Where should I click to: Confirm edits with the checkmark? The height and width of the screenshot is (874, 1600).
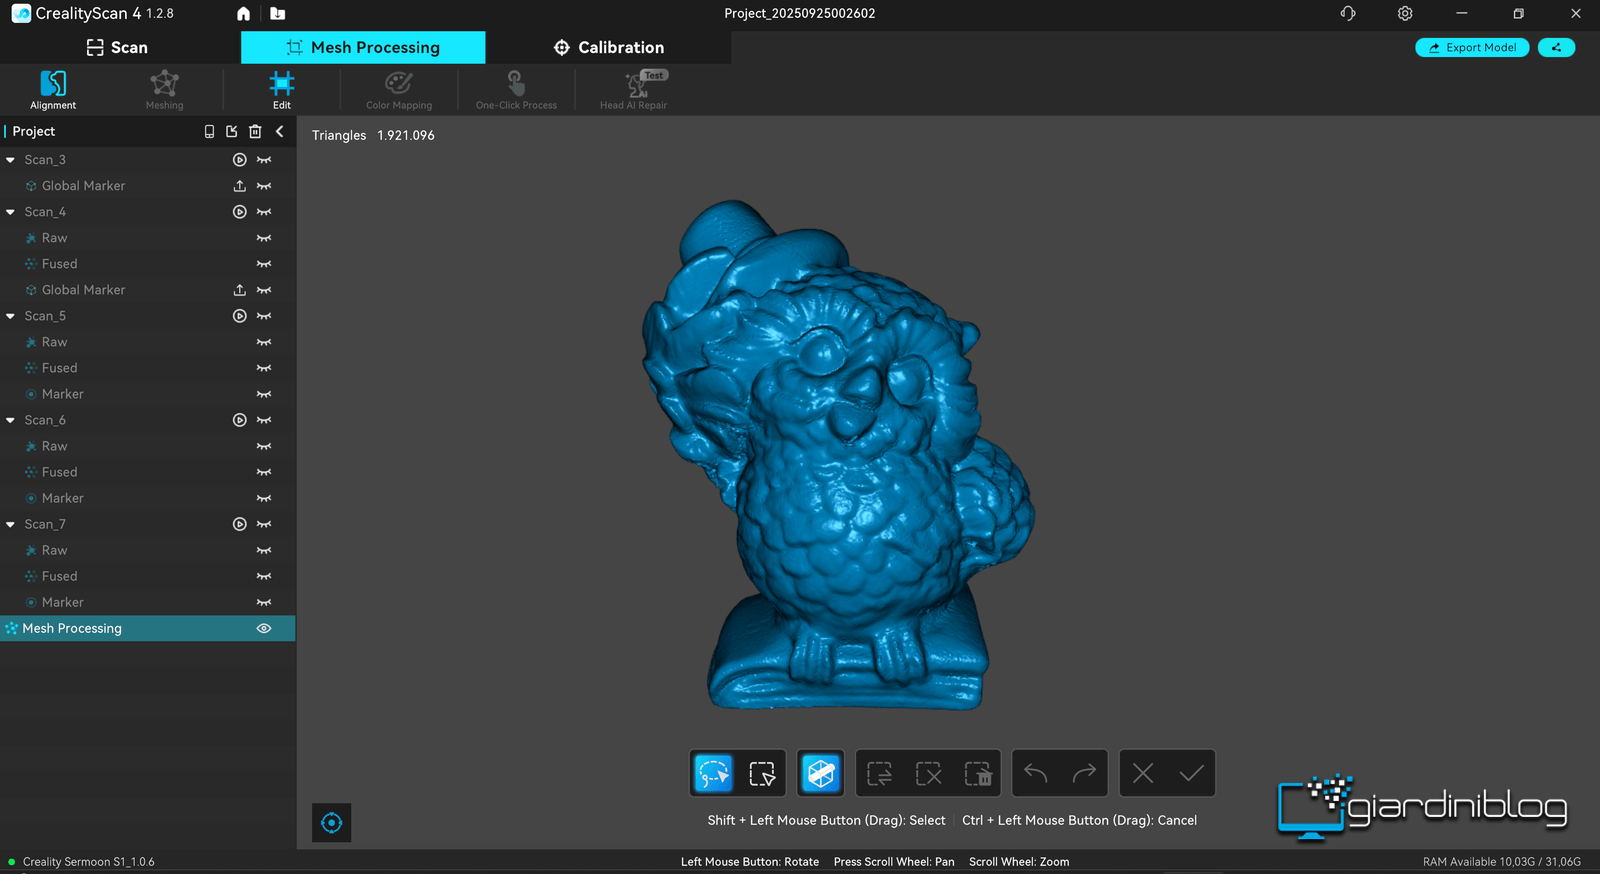click(1191, 773)
